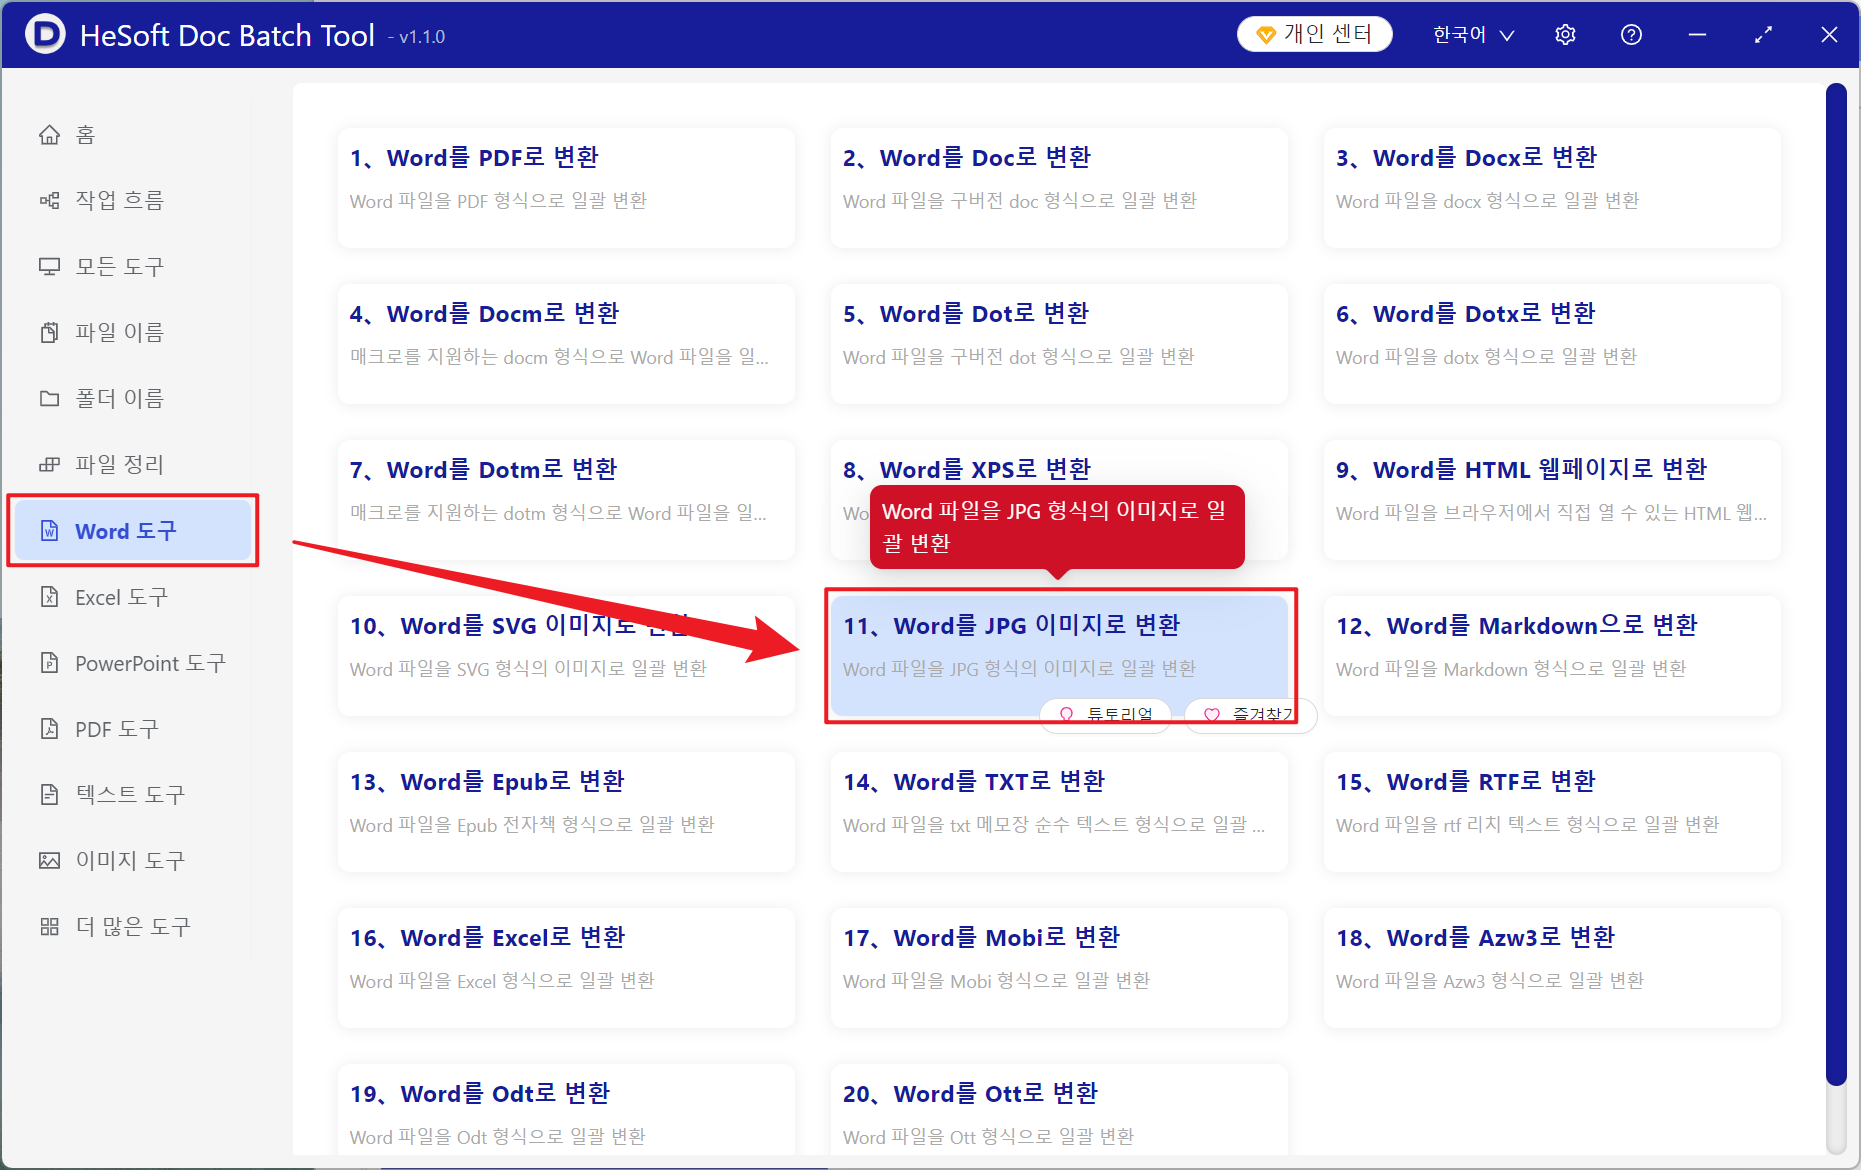Open Word를 Dotx로 변환 card
The width and height of the screenshot is (1861, 1170).
tap(1552, 343)
